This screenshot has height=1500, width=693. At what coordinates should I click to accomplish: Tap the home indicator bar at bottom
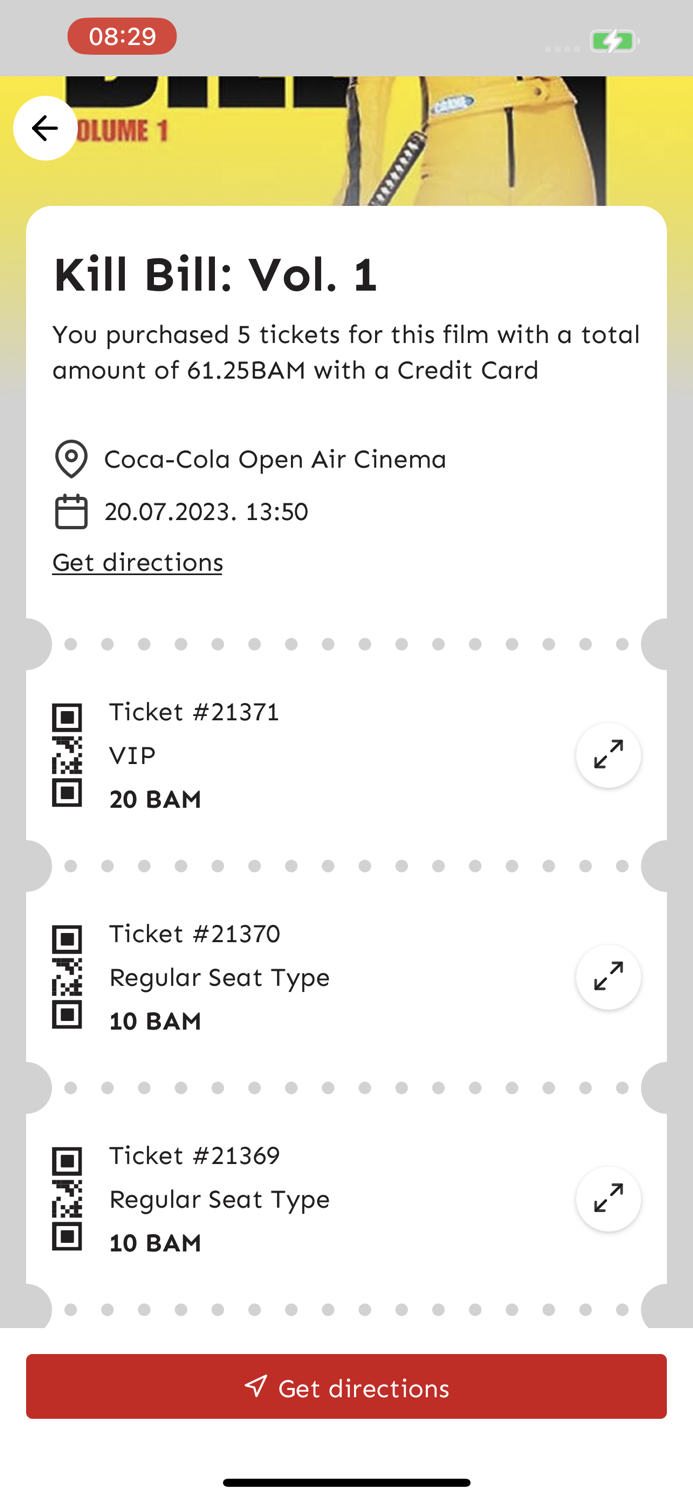[346, 1482]
